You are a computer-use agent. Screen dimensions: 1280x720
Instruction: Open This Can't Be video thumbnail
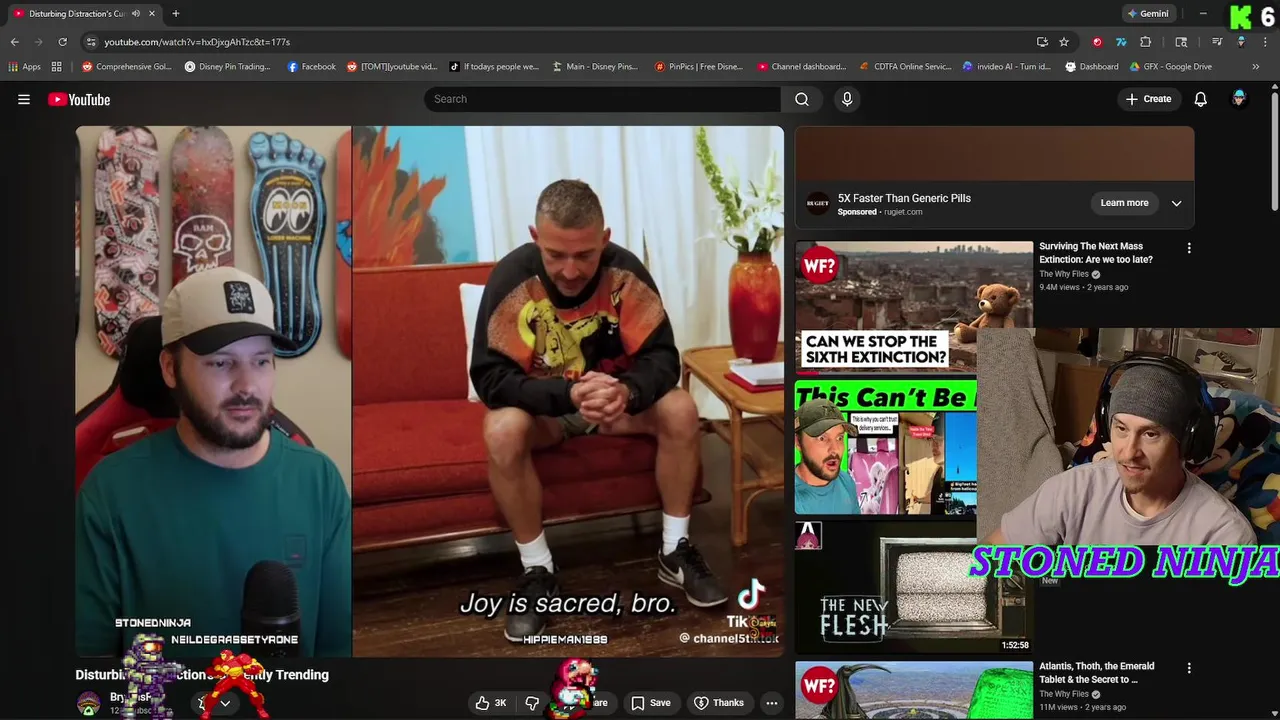tap(886, 447)
